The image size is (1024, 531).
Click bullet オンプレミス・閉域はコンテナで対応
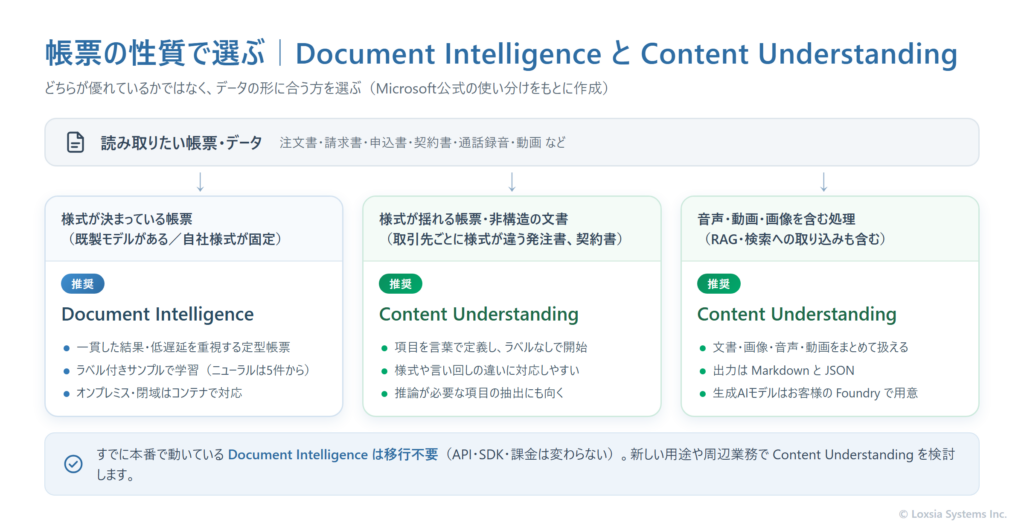[159, 393]
